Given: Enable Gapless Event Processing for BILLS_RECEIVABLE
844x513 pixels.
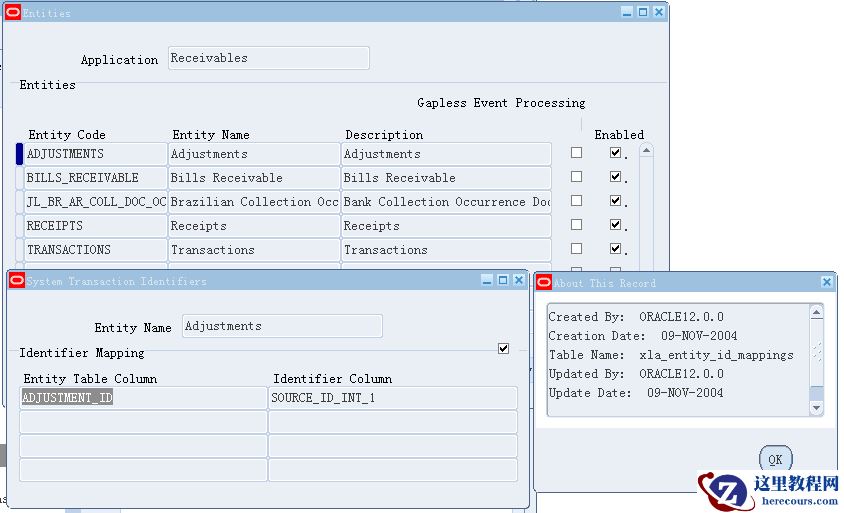Looking at the screenshot, I should 576,177.
